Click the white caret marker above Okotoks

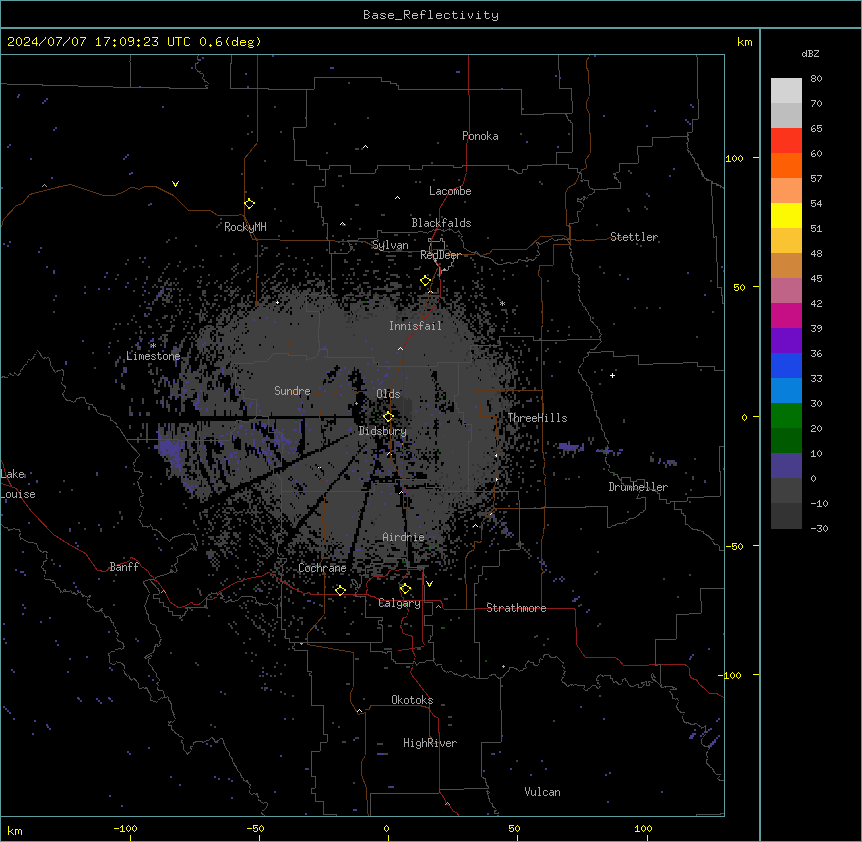pos(360,711)
